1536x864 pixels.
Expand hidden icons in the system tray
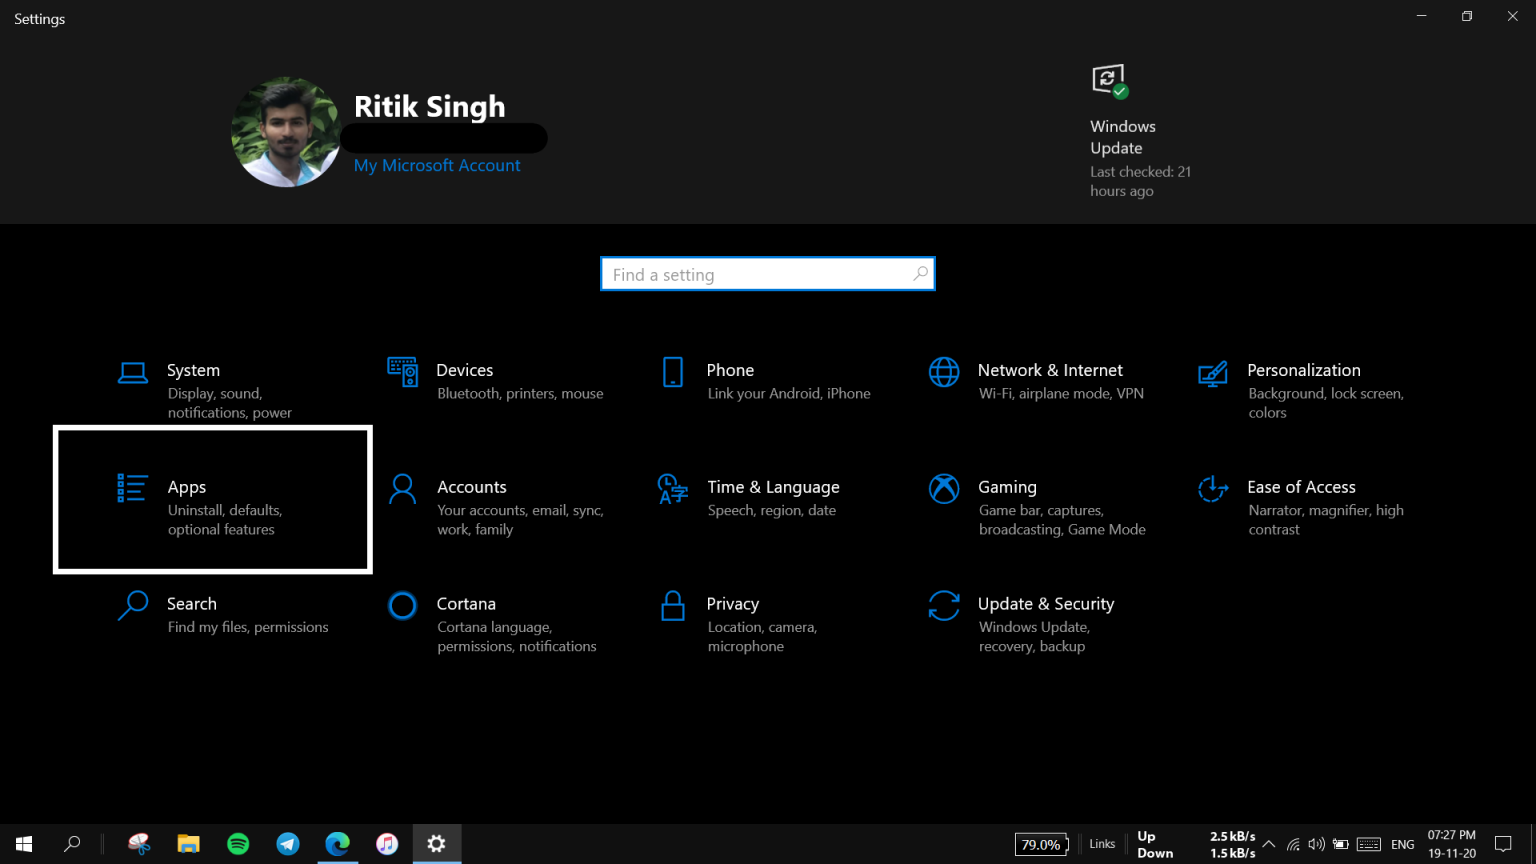click(1268, 844)
